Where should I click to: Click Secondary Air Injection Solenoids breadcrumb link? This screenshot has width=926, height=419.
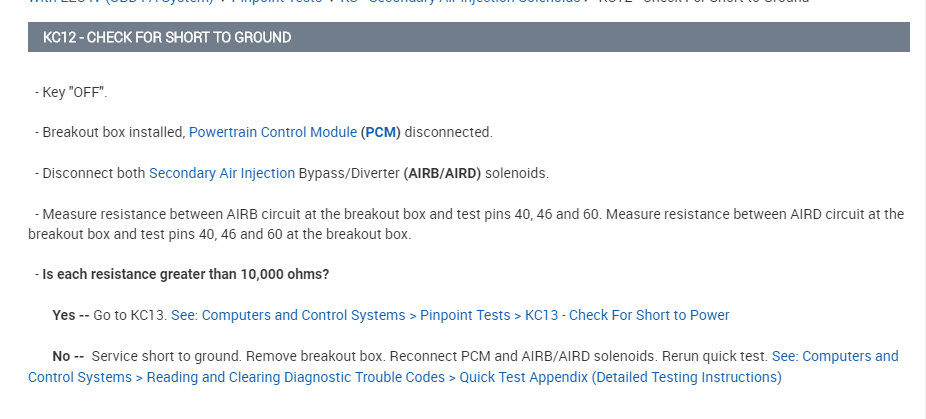tap(480, 2)
